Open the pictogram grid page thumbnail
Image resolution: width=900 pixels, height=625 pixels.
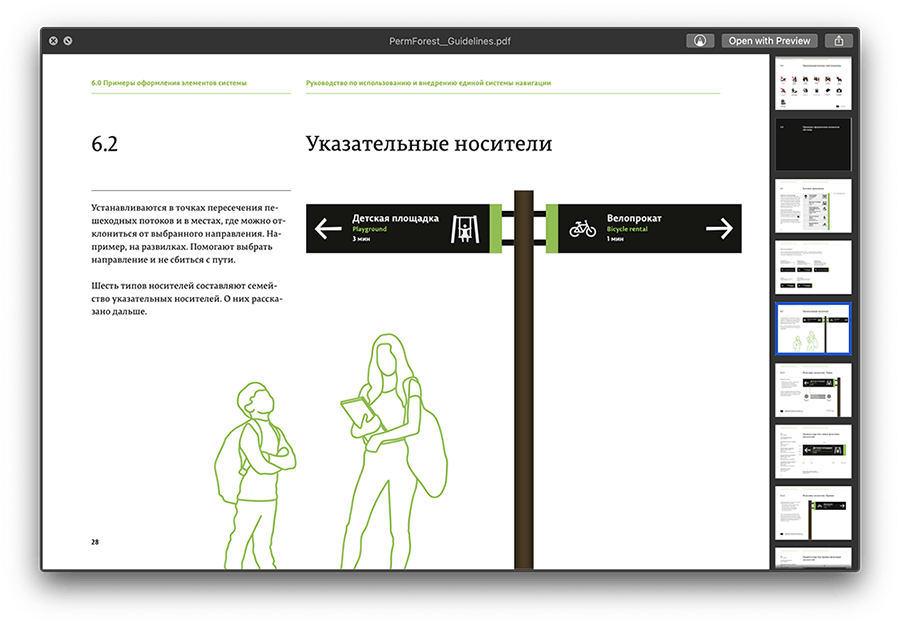(x=813, y=84)
